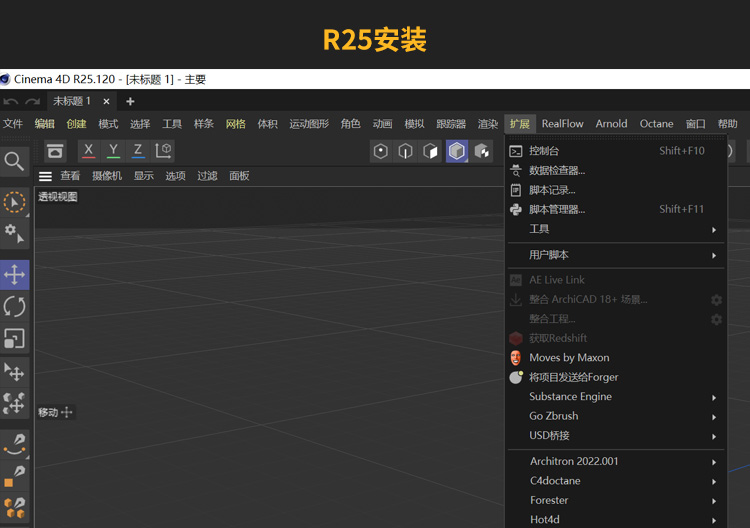Select the dynamic place tool icon

[x=14, y=403]
